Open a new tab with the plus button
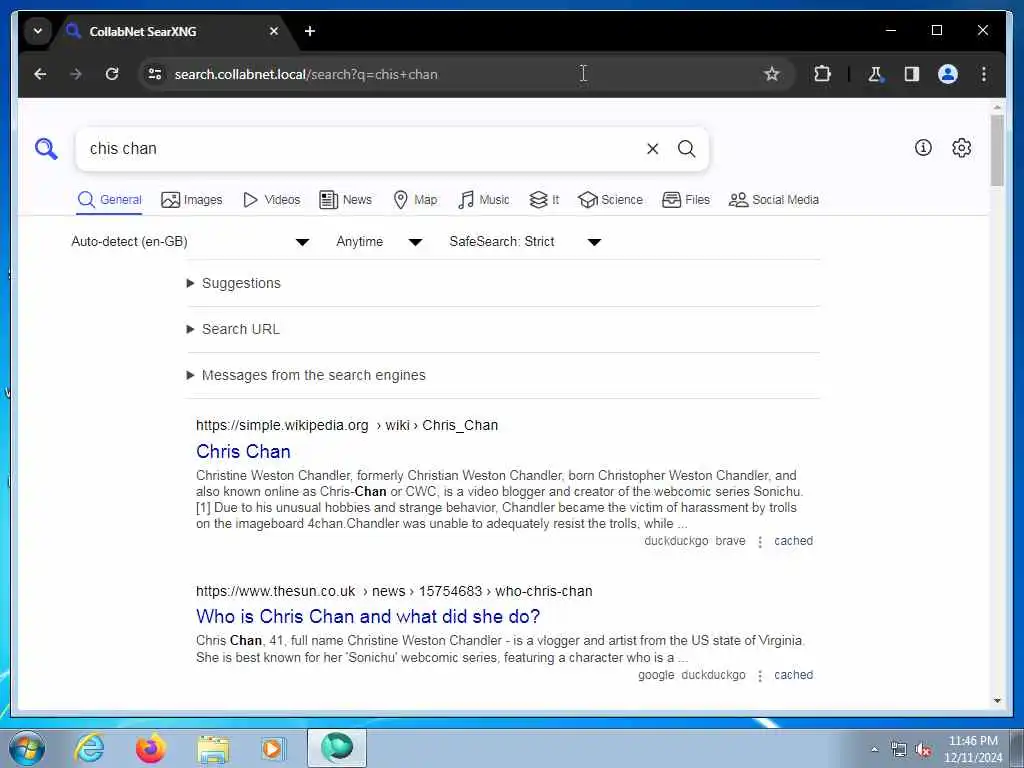 310,31
